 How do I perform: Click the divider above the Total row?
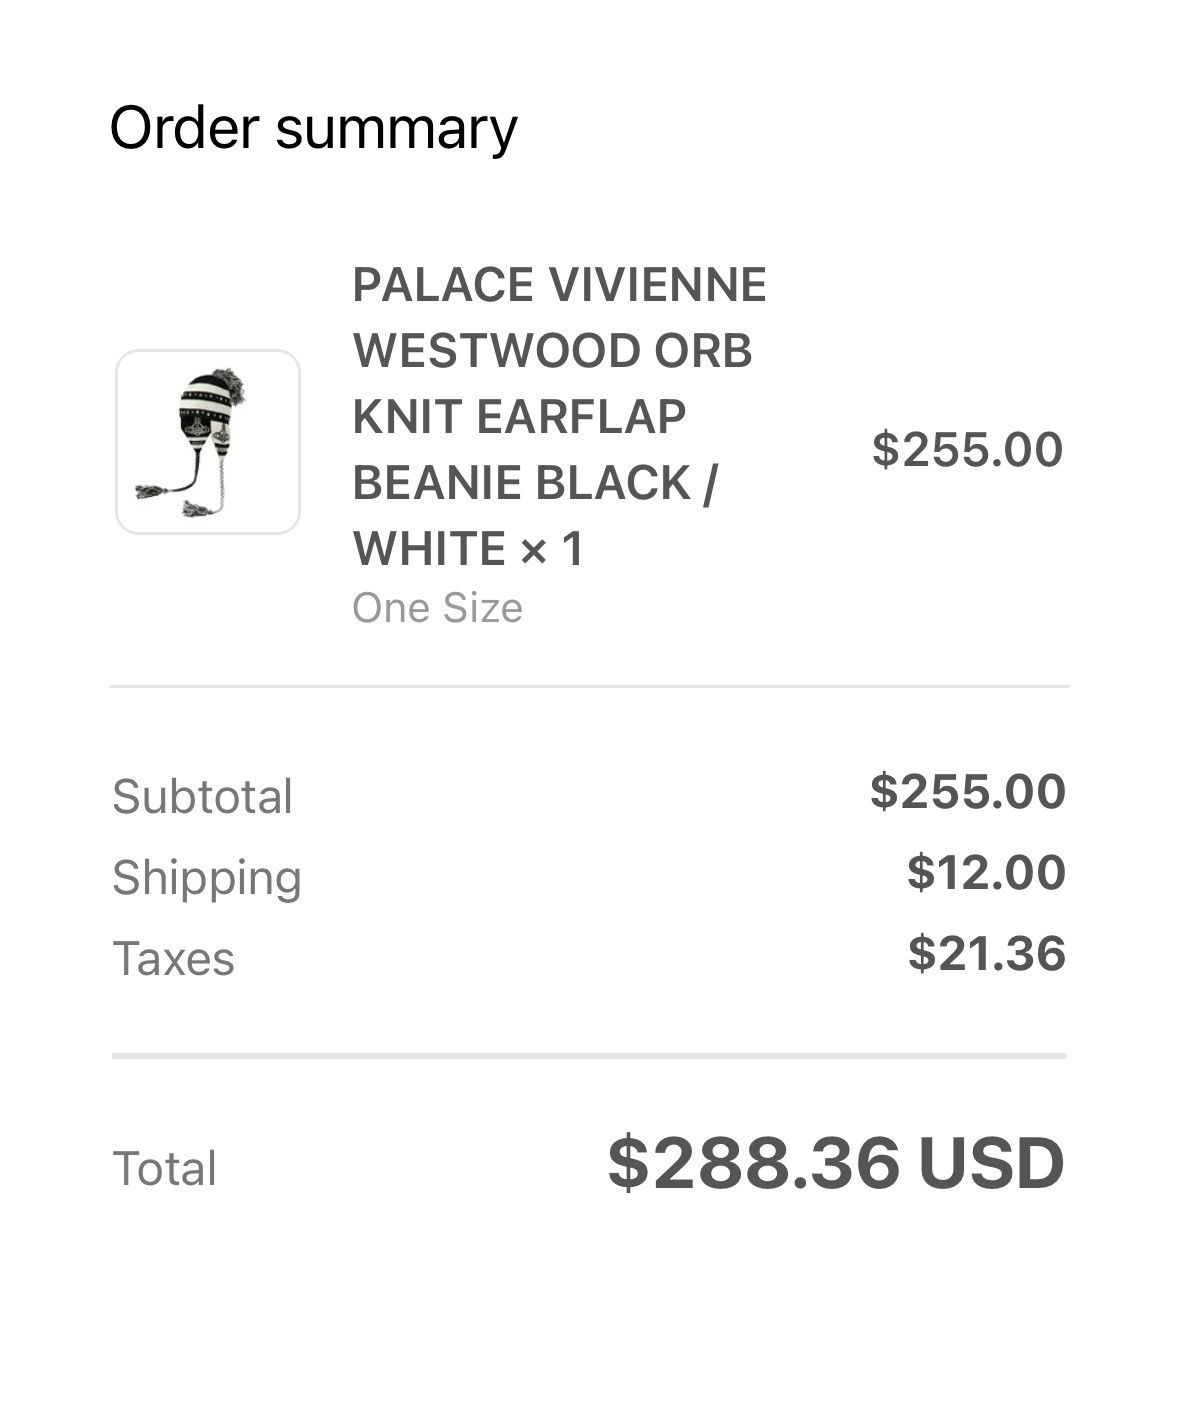pyautogui.click(x=589, y=1056)
